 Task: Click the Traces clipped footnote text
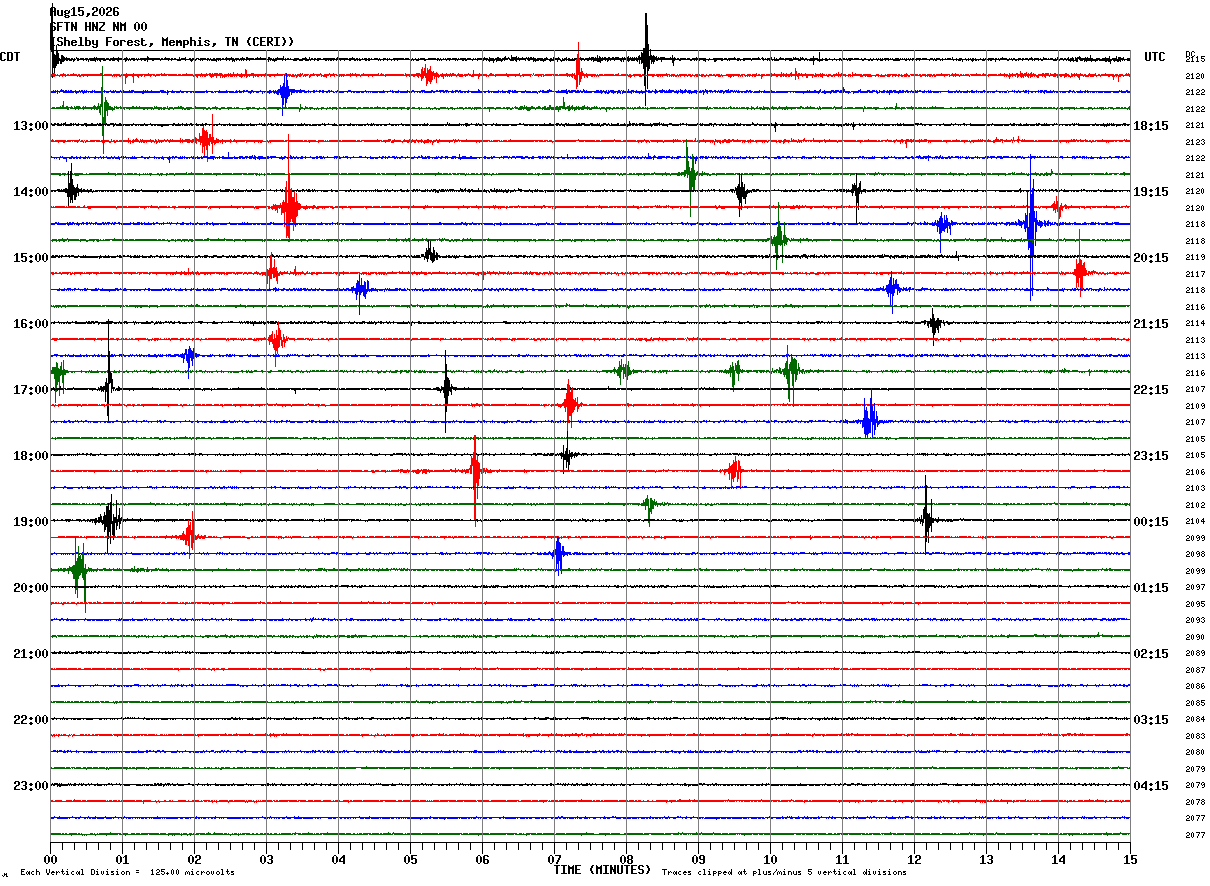pos(784,873)
